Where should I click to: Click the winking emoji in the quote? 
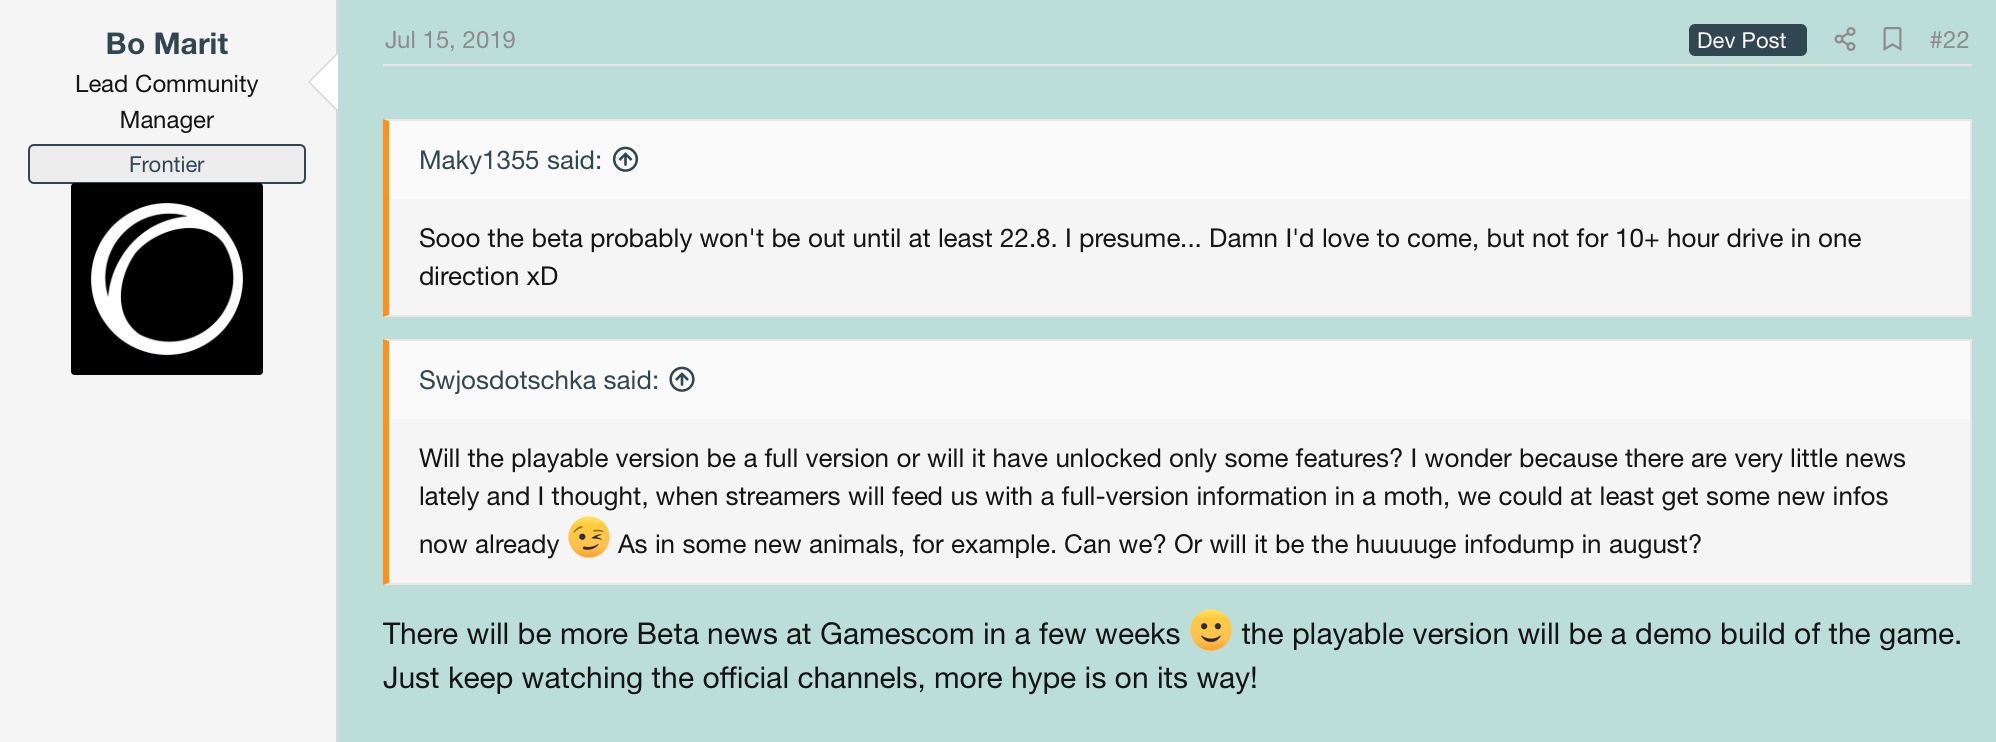(589, 538)
